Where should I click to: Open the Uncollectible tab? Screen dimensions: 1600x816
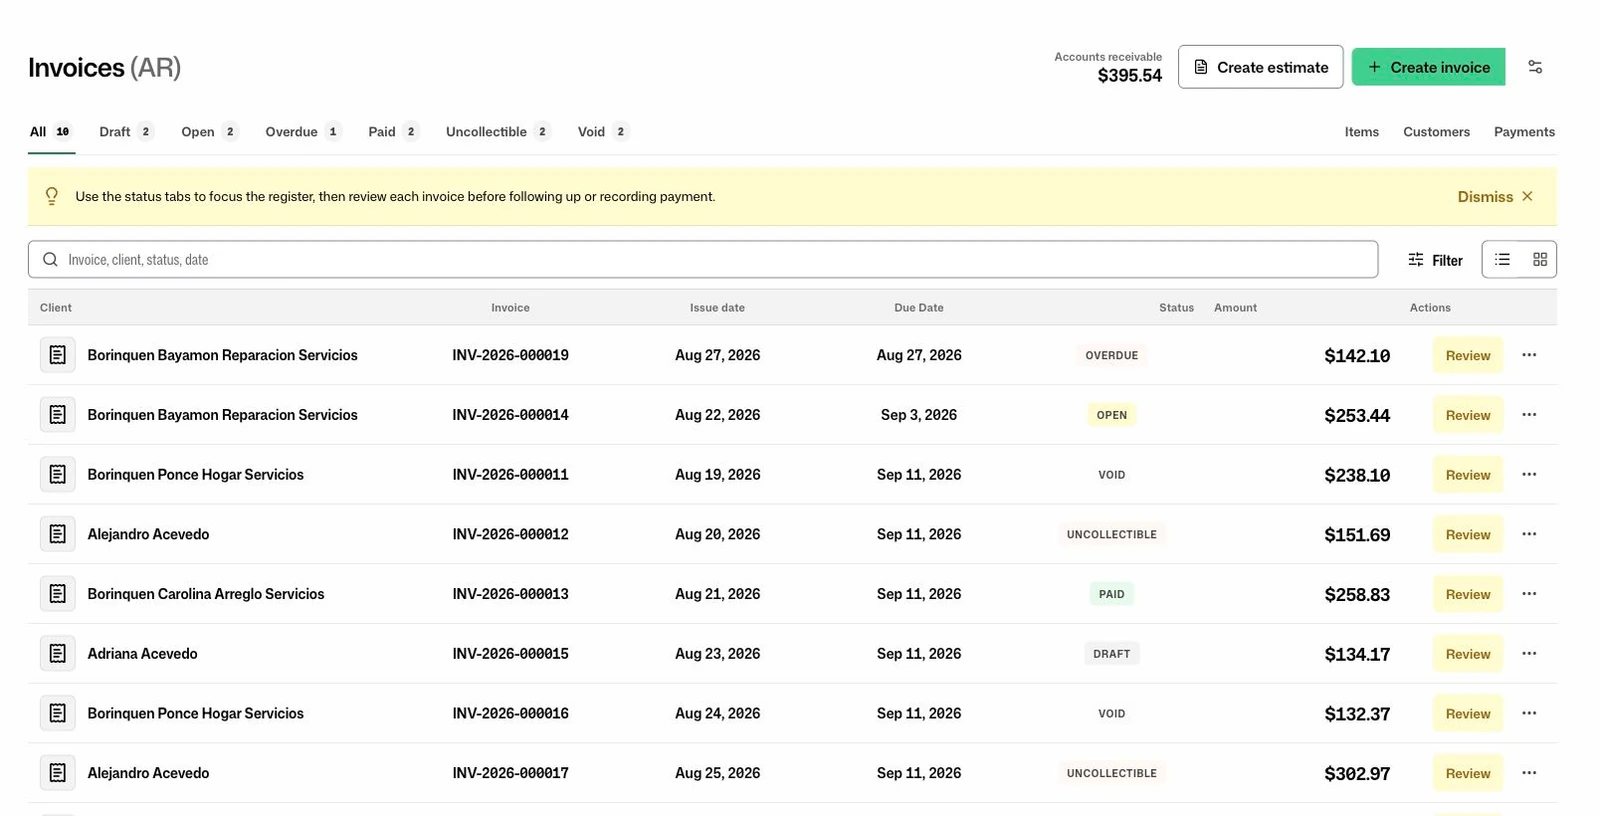tap(498, 132)
